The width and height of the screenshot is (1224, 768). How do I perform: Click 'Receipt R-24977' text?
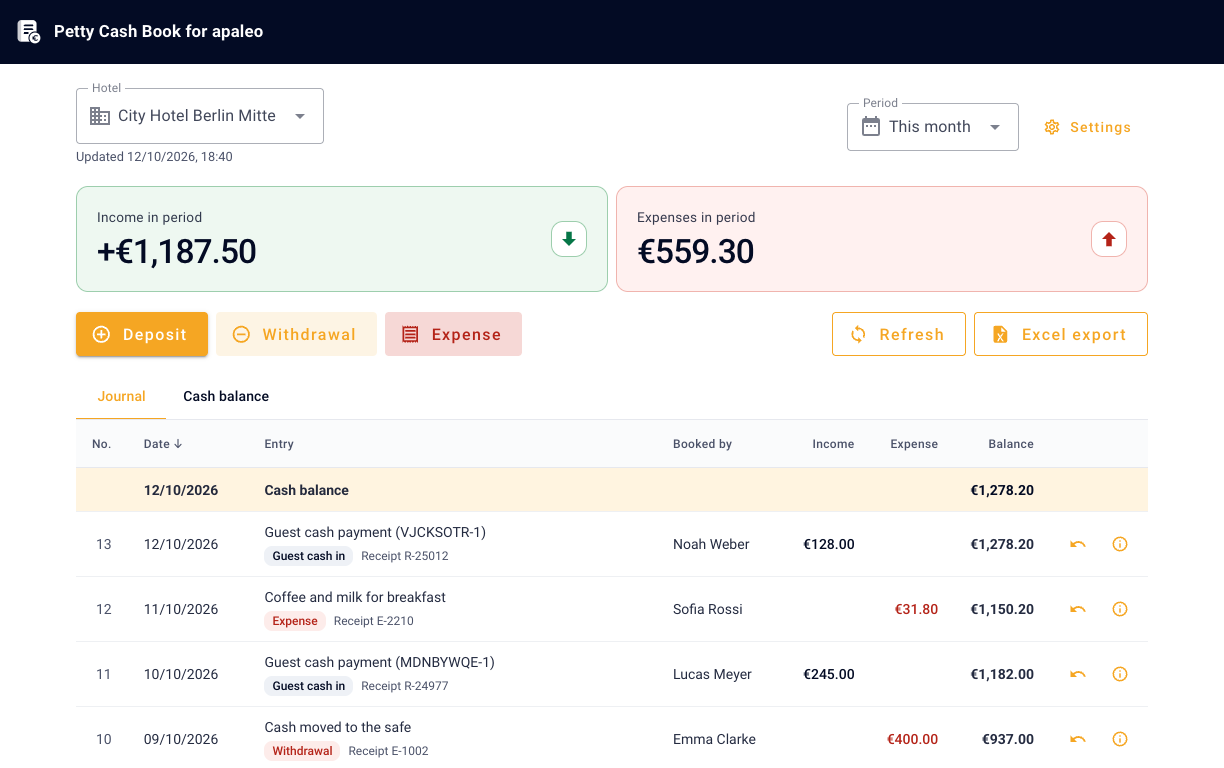click(405, 686)
